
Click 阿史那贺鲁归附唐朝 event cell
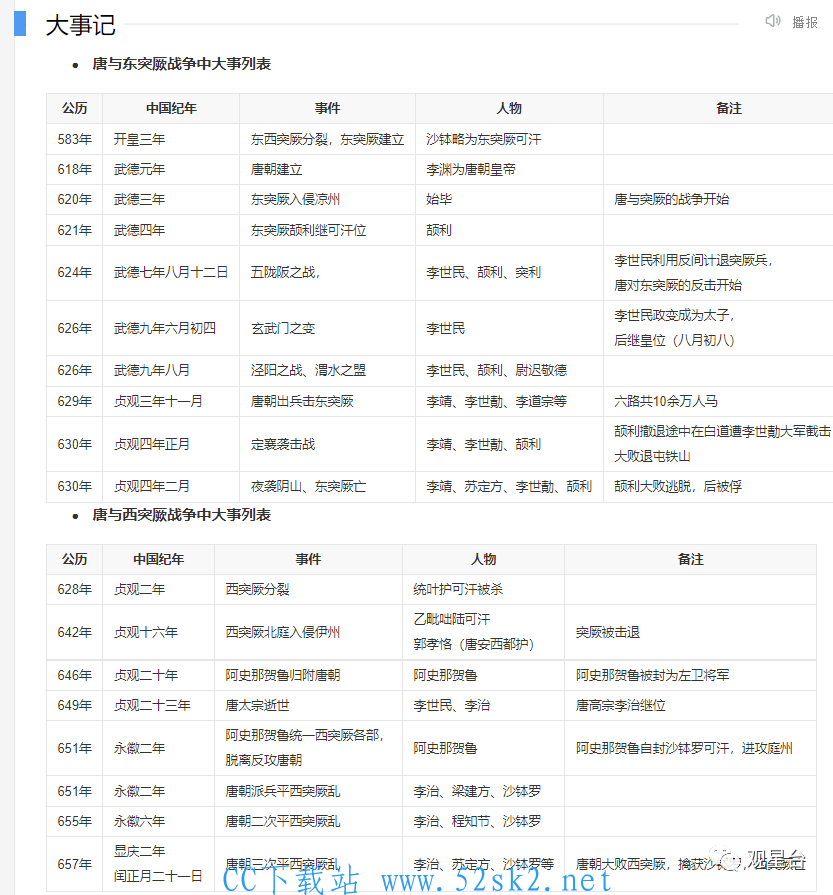click(308, 675)
